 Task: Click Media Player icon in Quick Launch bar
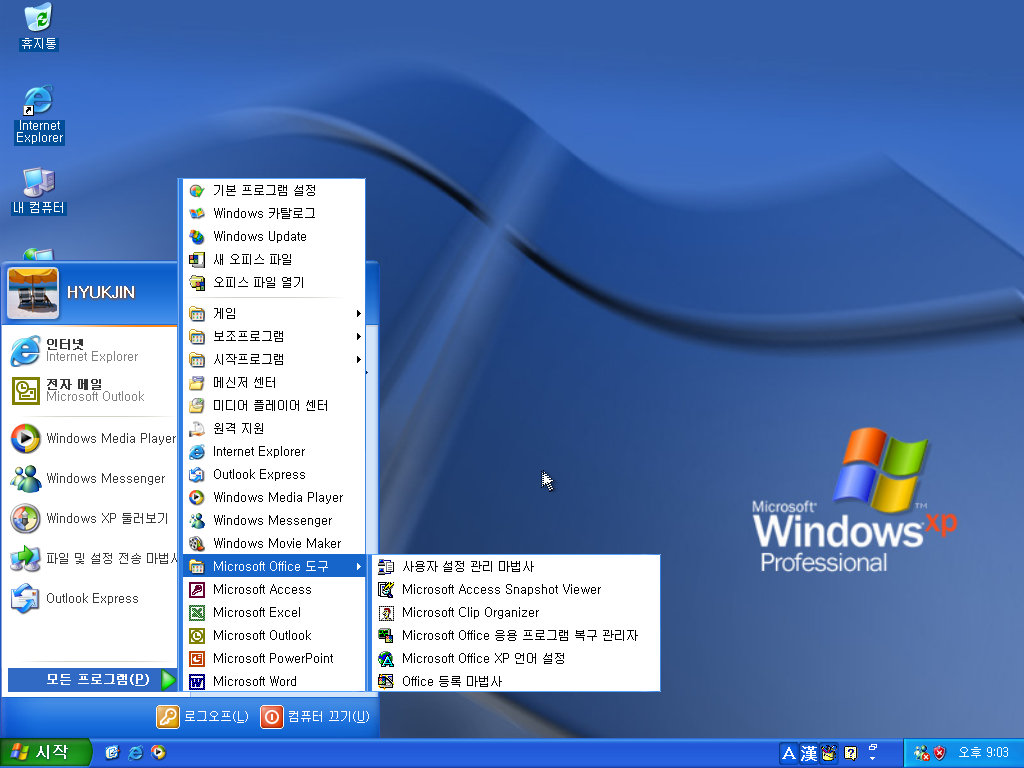(158, 753)
